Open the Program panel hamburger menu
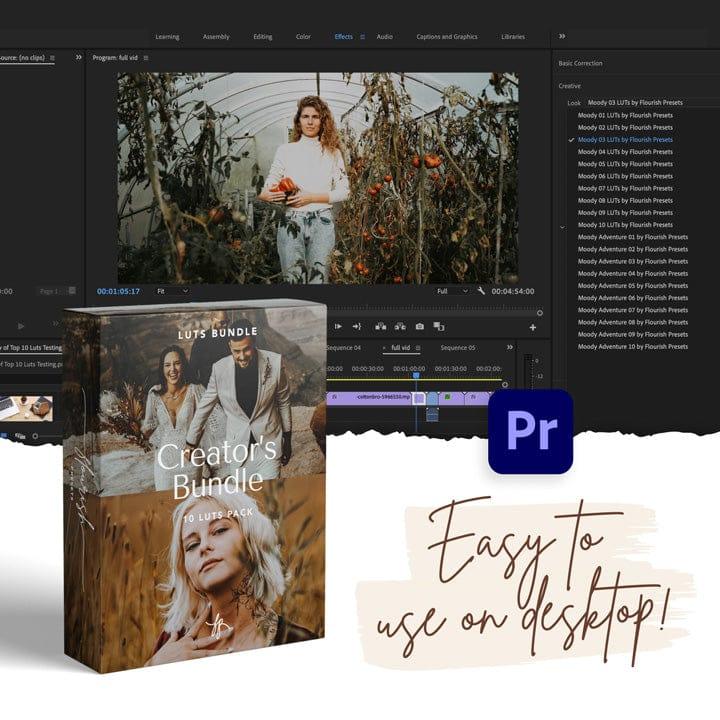The image size is (720, 720). [146, 58]
